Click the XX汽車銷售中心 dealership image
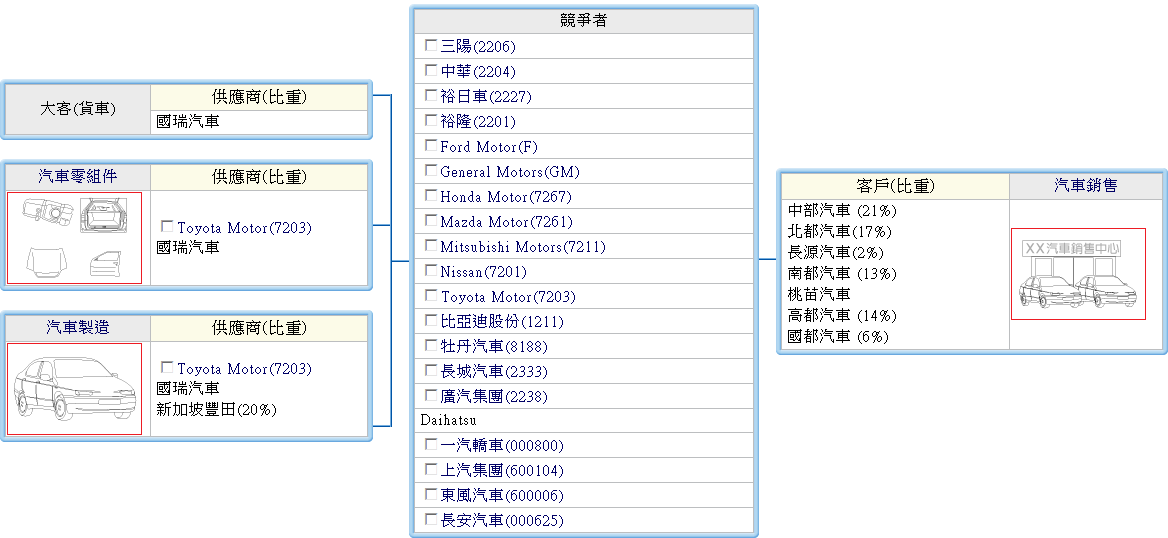 coord(1078,274)
